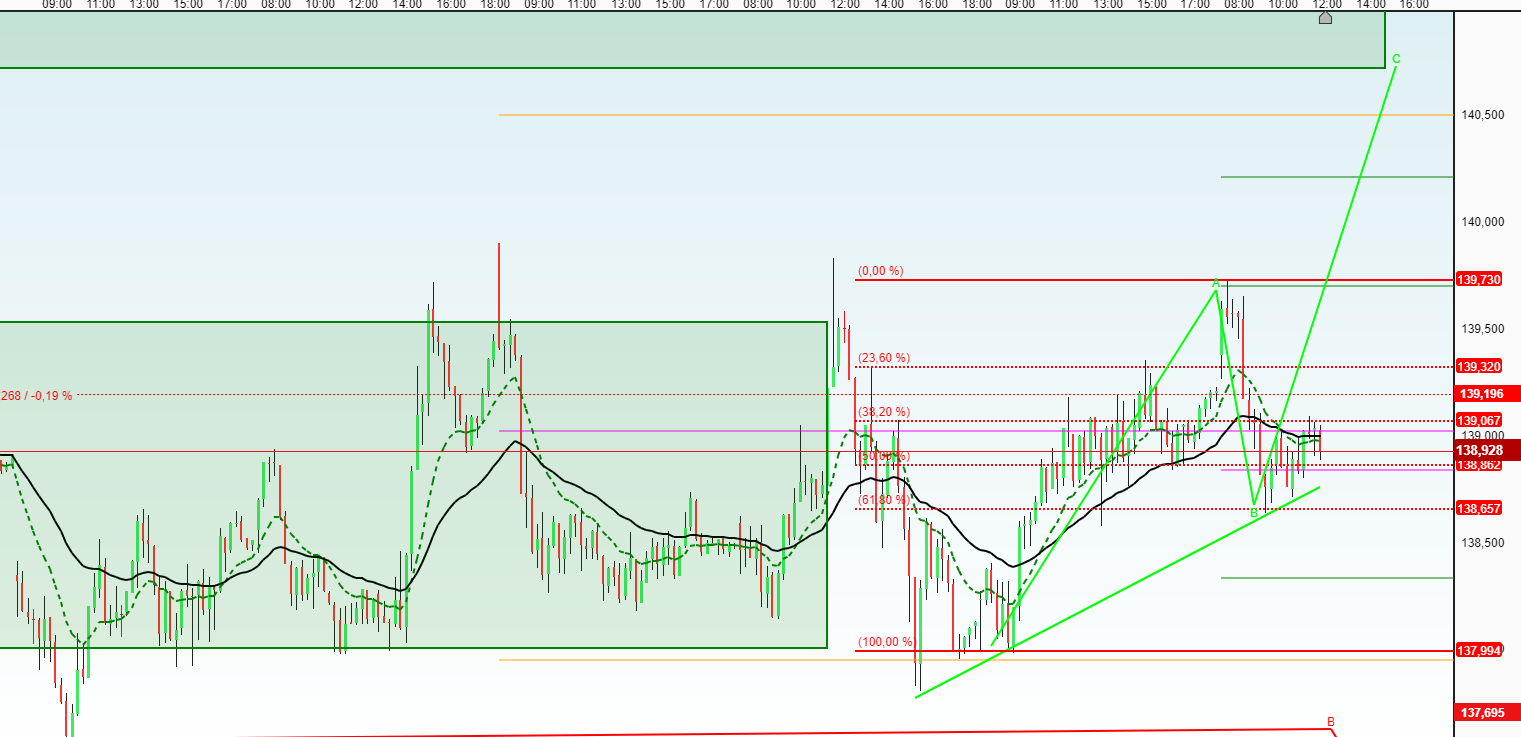This screenshot has height=737, width=1521.
Task: Click the red 137,994 price label
Action: [x=1479, y=651]
